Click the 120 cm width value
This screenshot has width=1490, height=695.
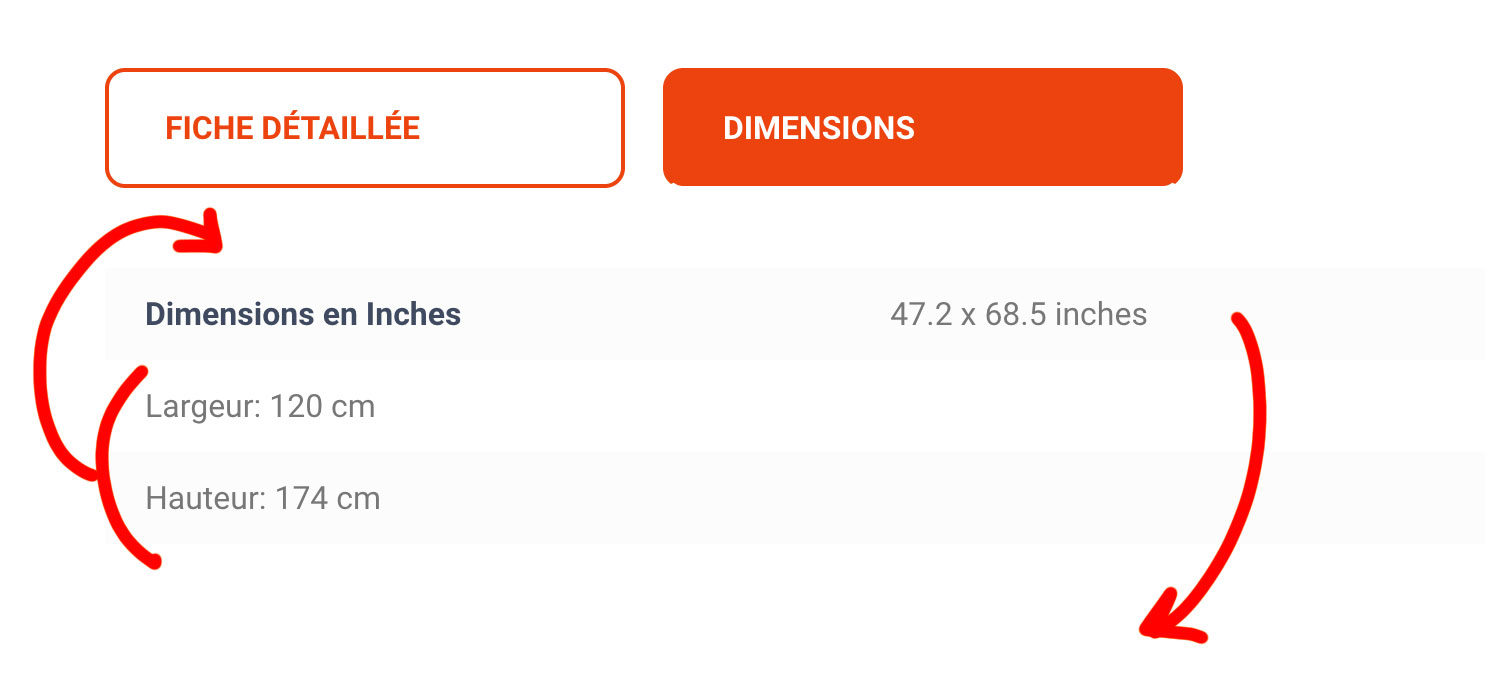pyautogui.click(x=322, y=407)
